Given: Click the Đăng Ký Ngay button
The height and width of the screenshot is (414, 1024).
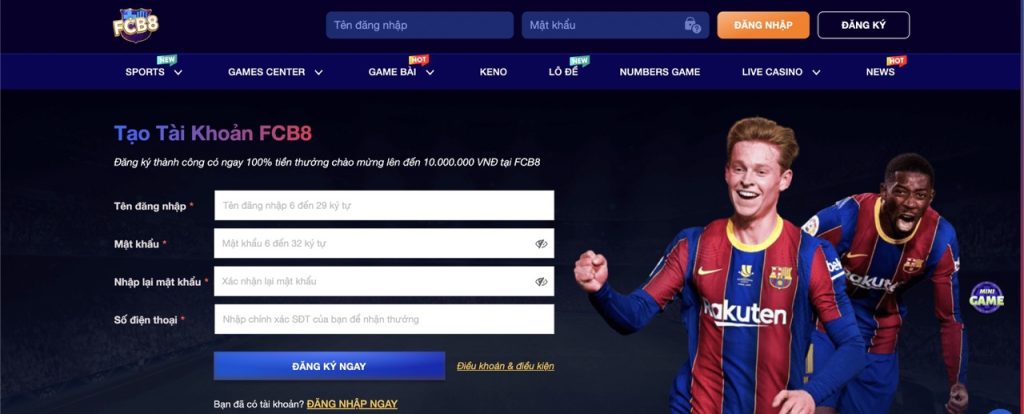Looking at the screenshot, I should [x=329, y=366].
